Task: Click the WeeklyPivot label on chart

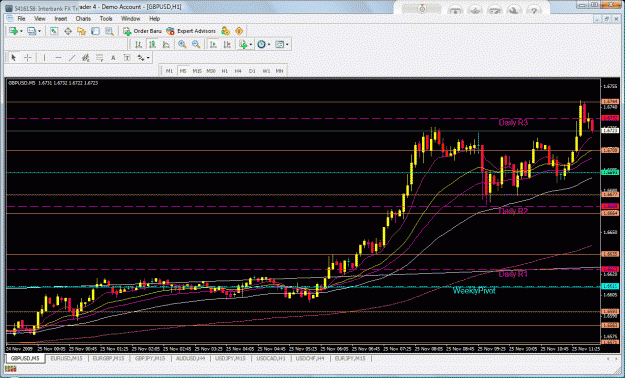Action: pos(474,291)
